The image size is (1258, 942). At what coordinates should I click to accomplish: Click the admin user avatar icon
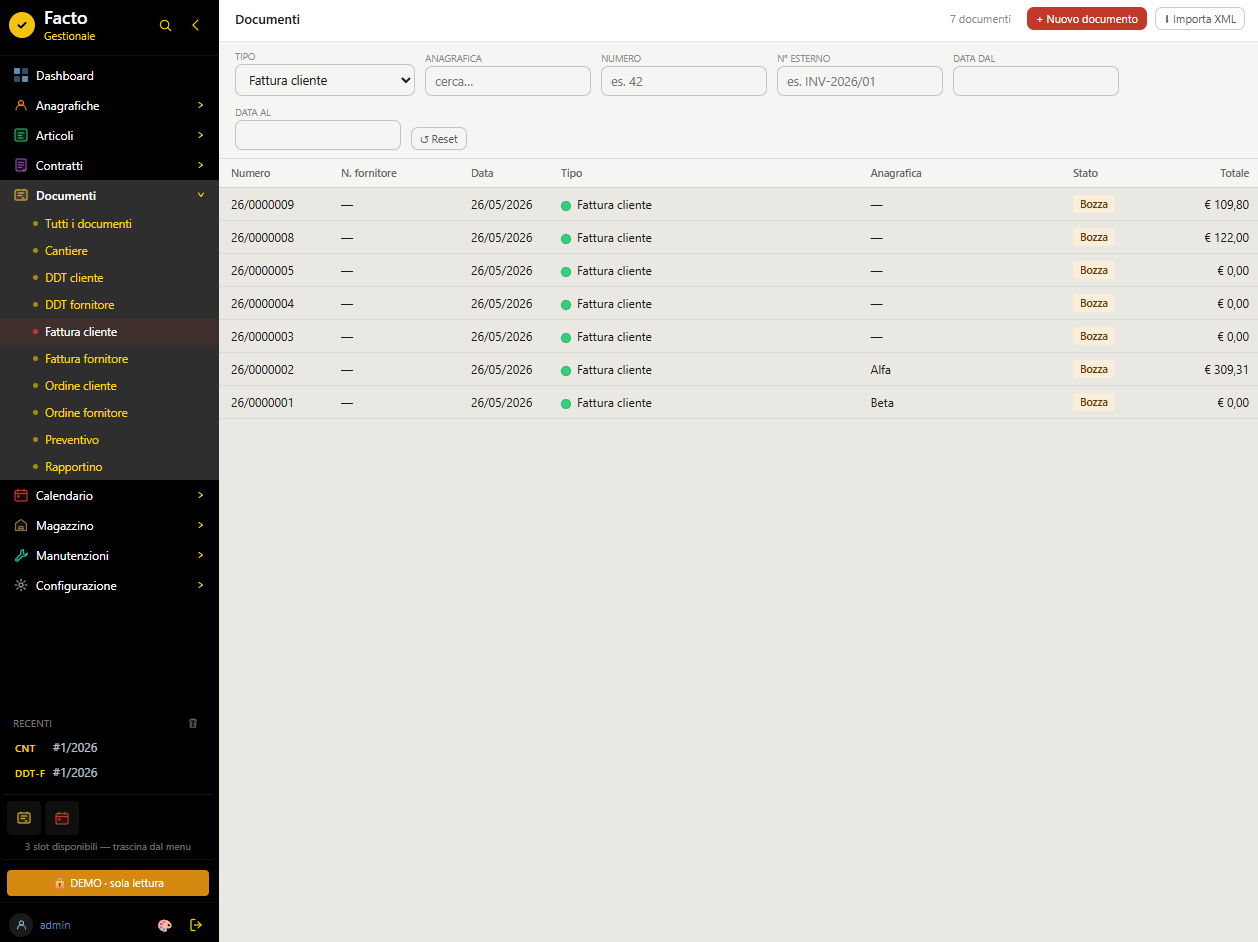(x=21, y=925)
